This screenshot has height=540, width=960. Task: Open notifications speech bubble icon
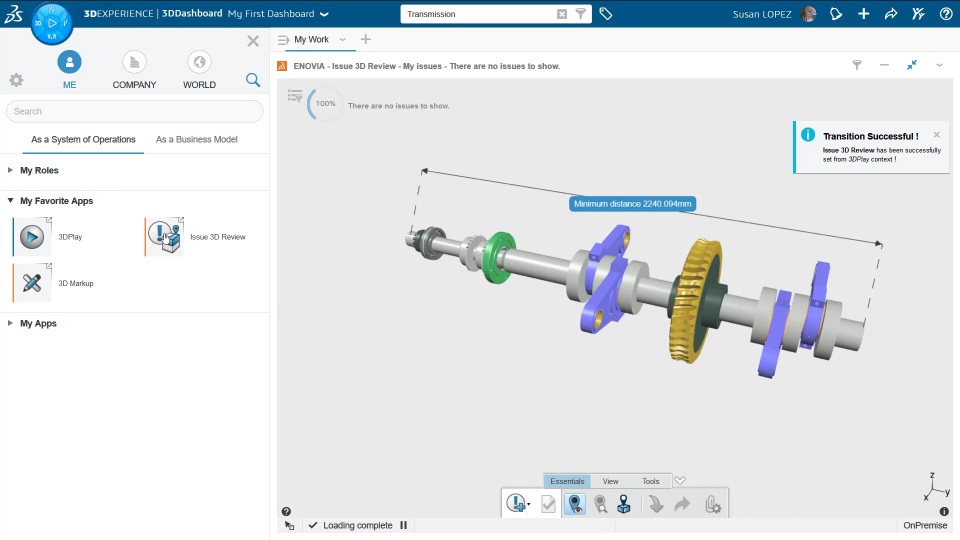(x=836, y=13)
